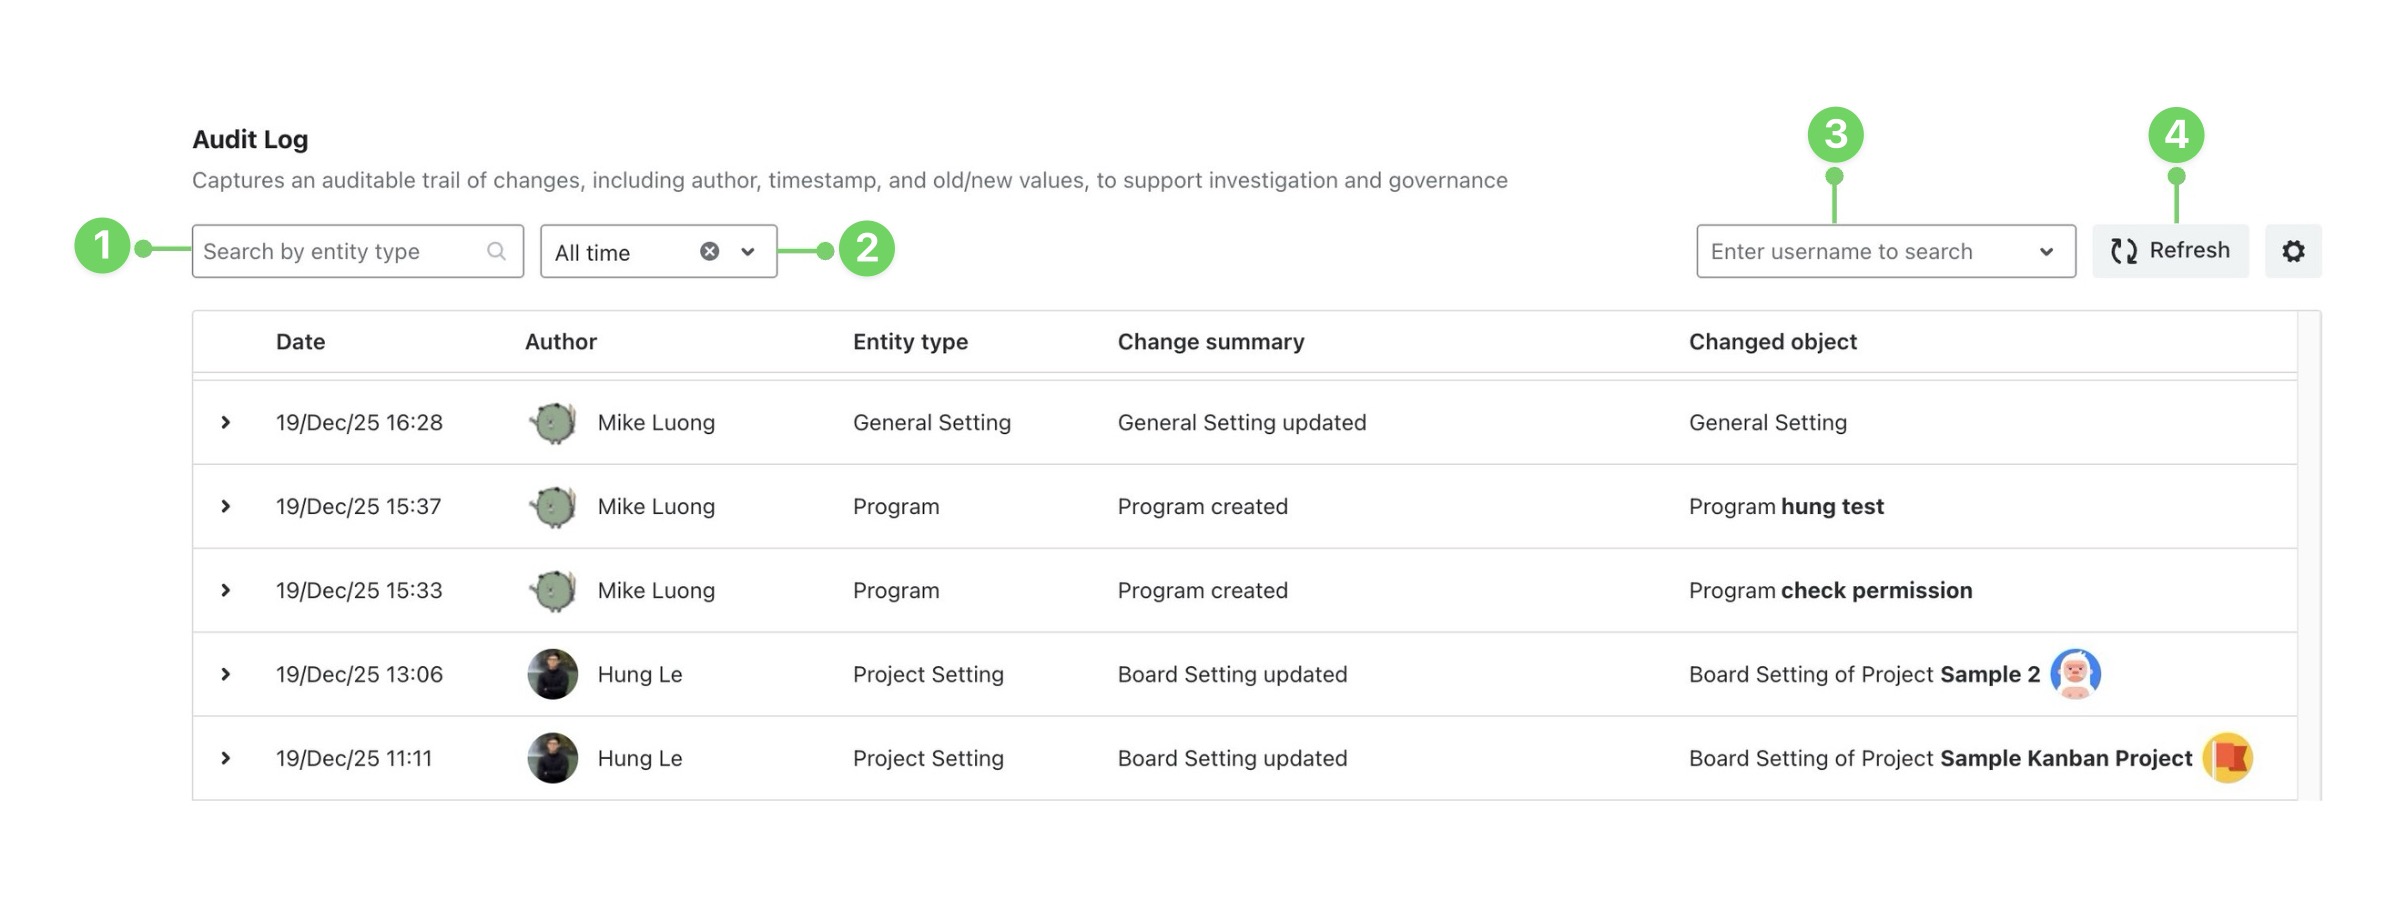The image size is (2392, 908).
Task: Click the Author column header
Action: (560, 342)
